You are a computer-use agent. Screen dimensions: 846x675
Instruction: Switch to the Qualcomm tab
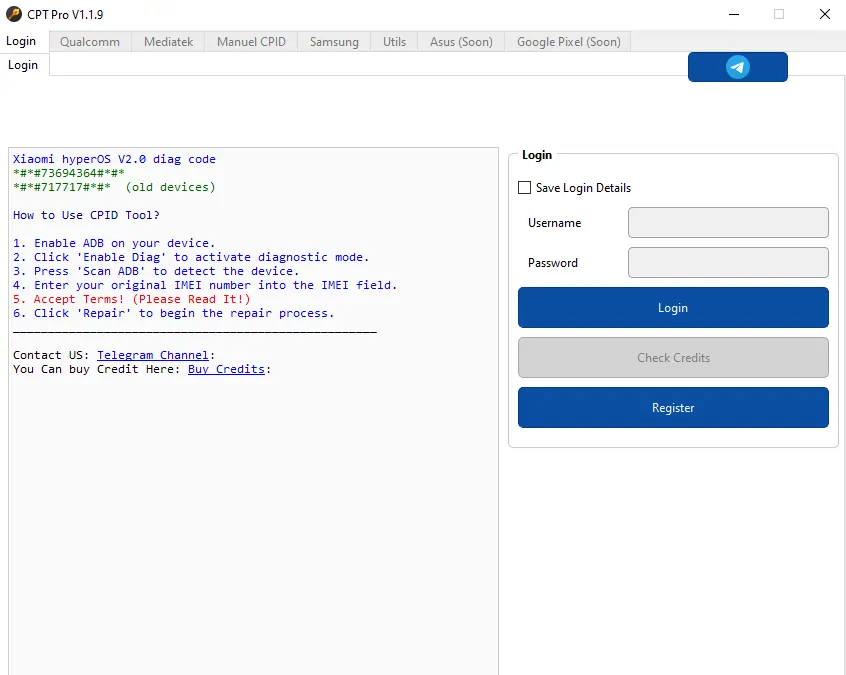coord(89,42)
